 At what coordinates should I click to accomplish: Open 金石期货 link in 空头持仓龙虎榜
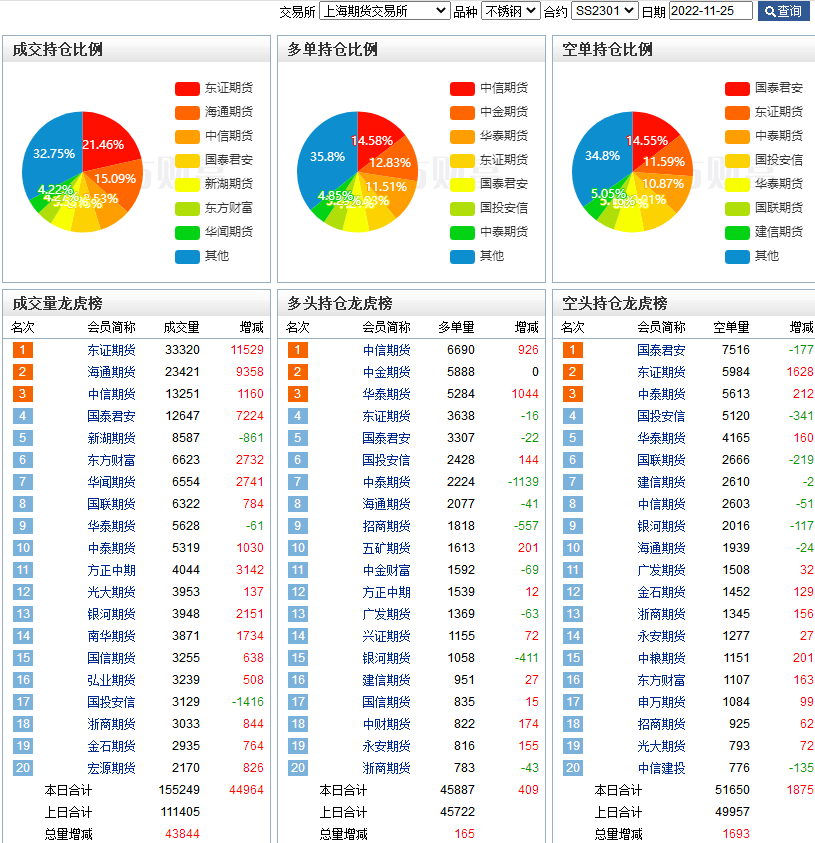coord(661,592)
